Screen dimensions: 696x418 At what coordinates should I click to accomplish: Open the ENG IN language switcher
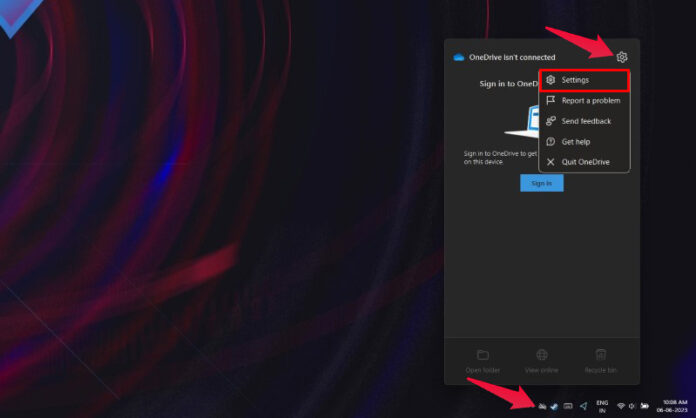[x=602, y=406]
